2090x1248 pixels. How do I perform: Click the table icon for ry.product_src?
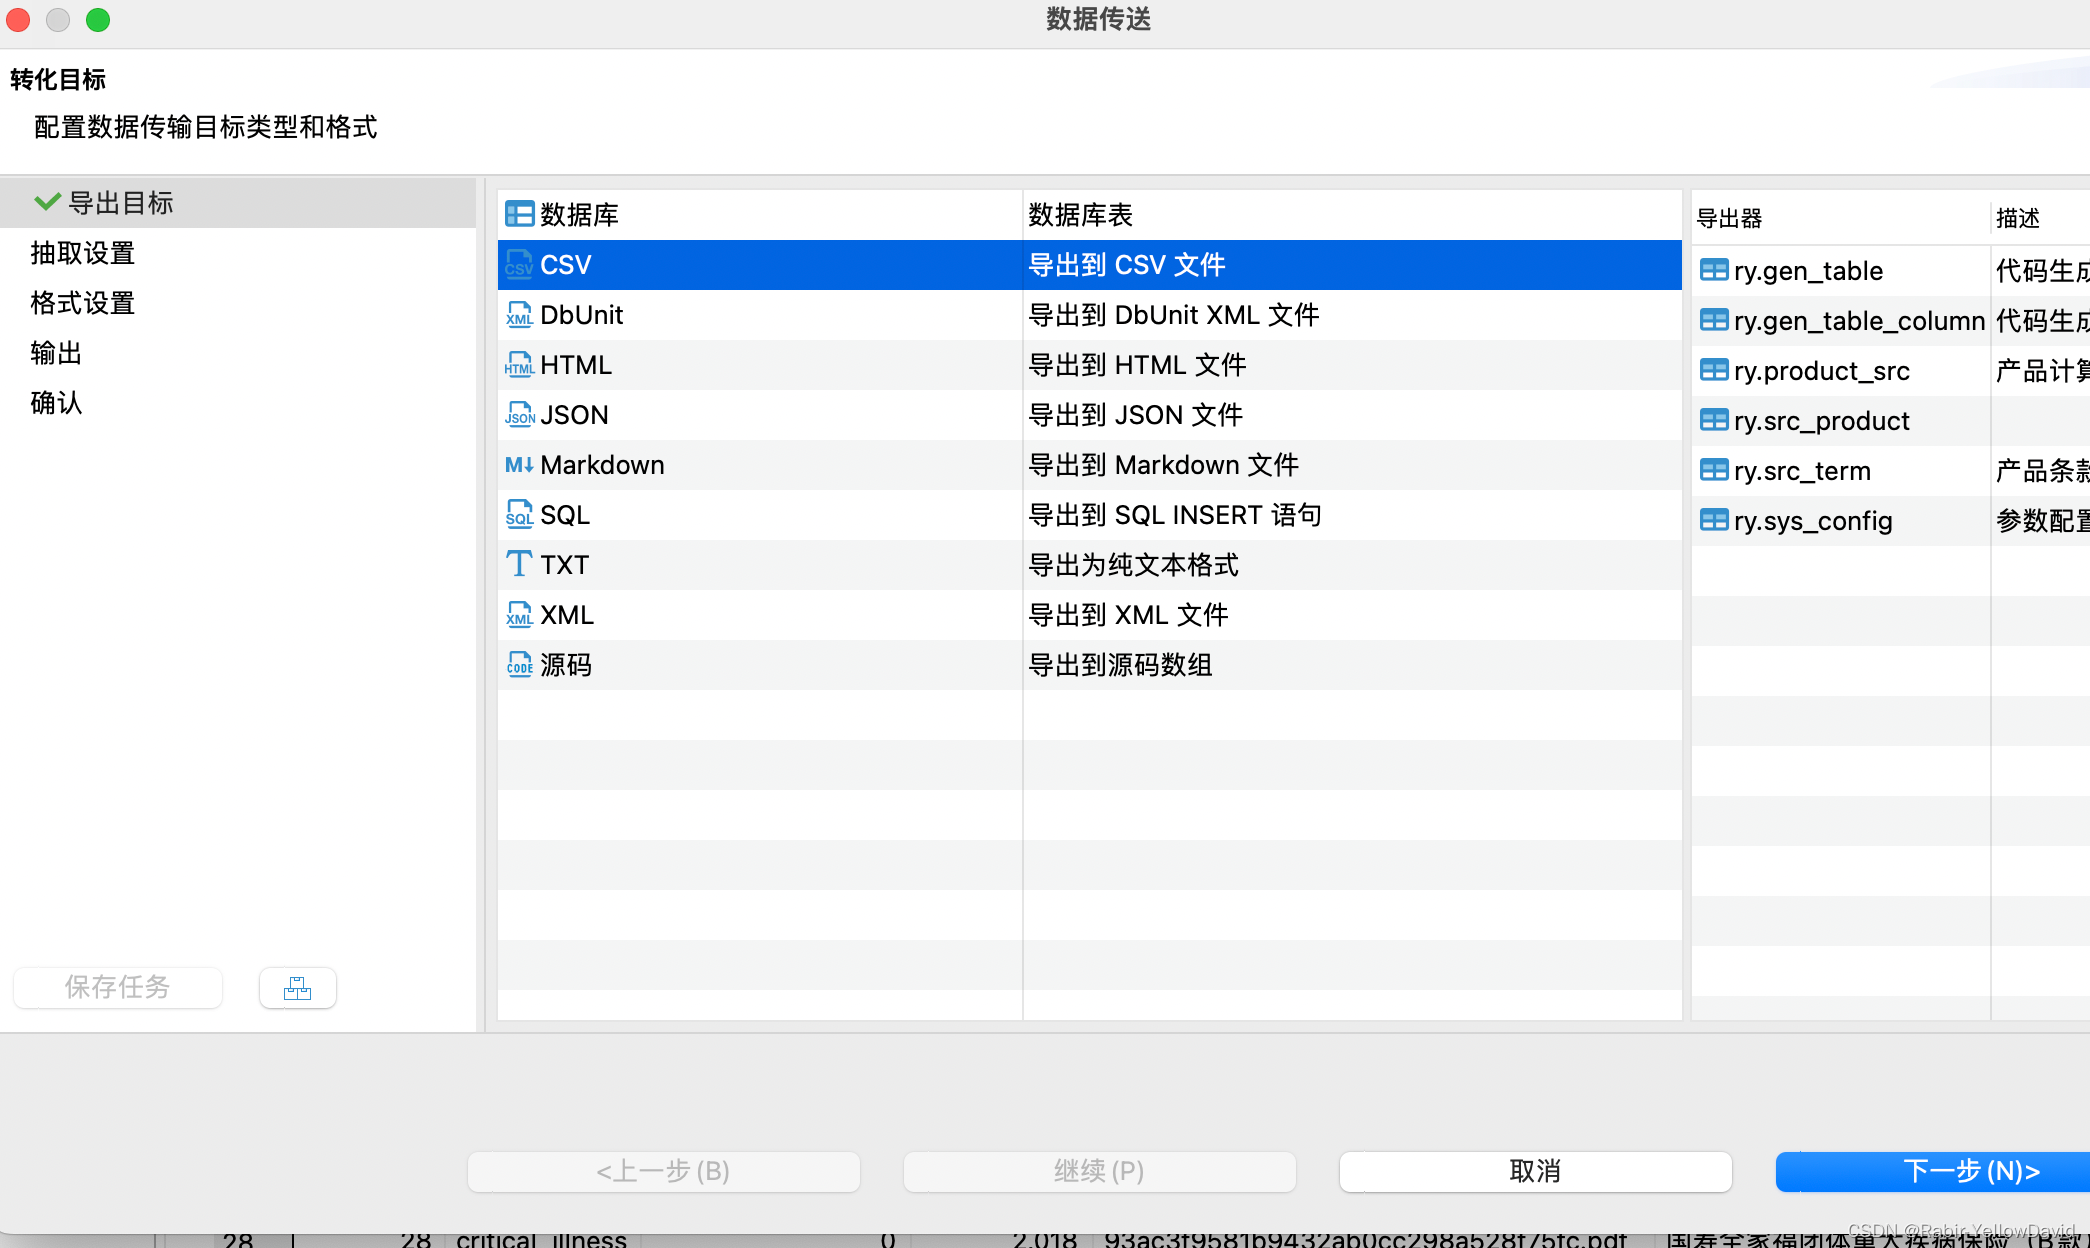tap(1714, 370)
